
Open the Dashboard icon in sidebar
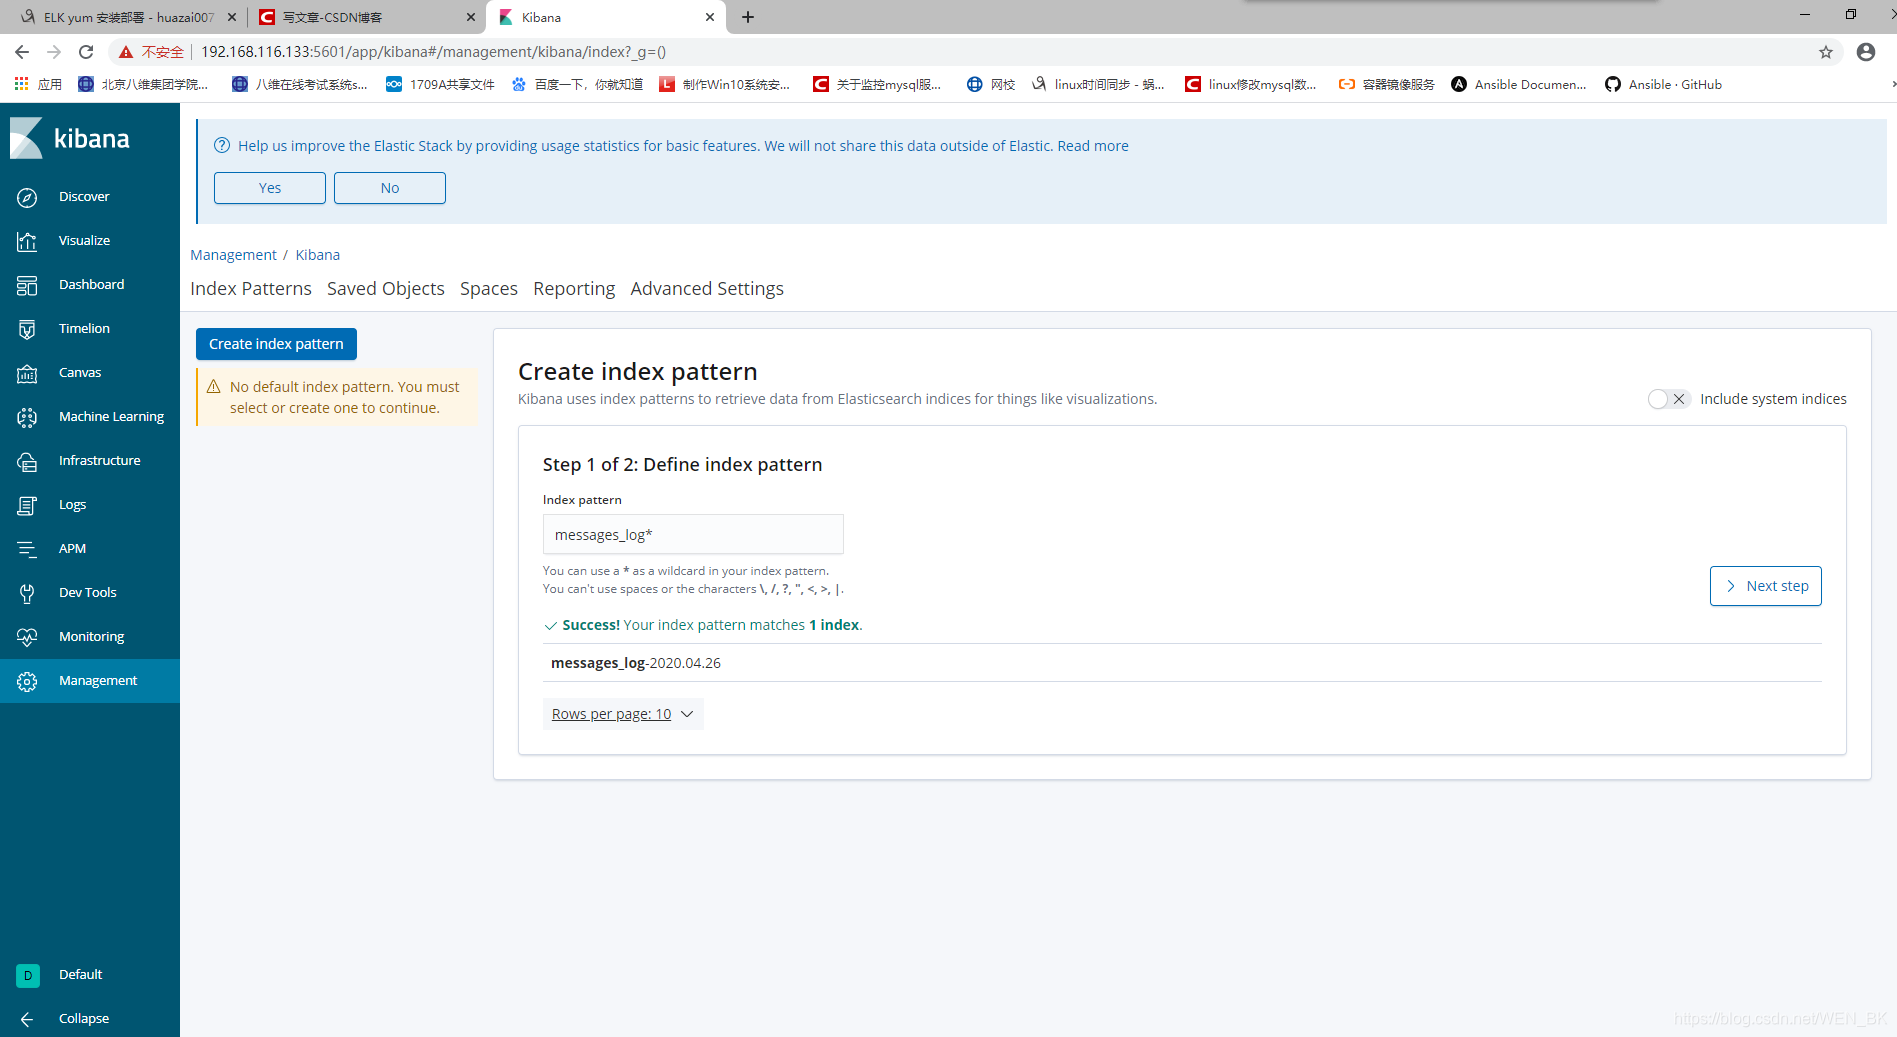point(27,285)
